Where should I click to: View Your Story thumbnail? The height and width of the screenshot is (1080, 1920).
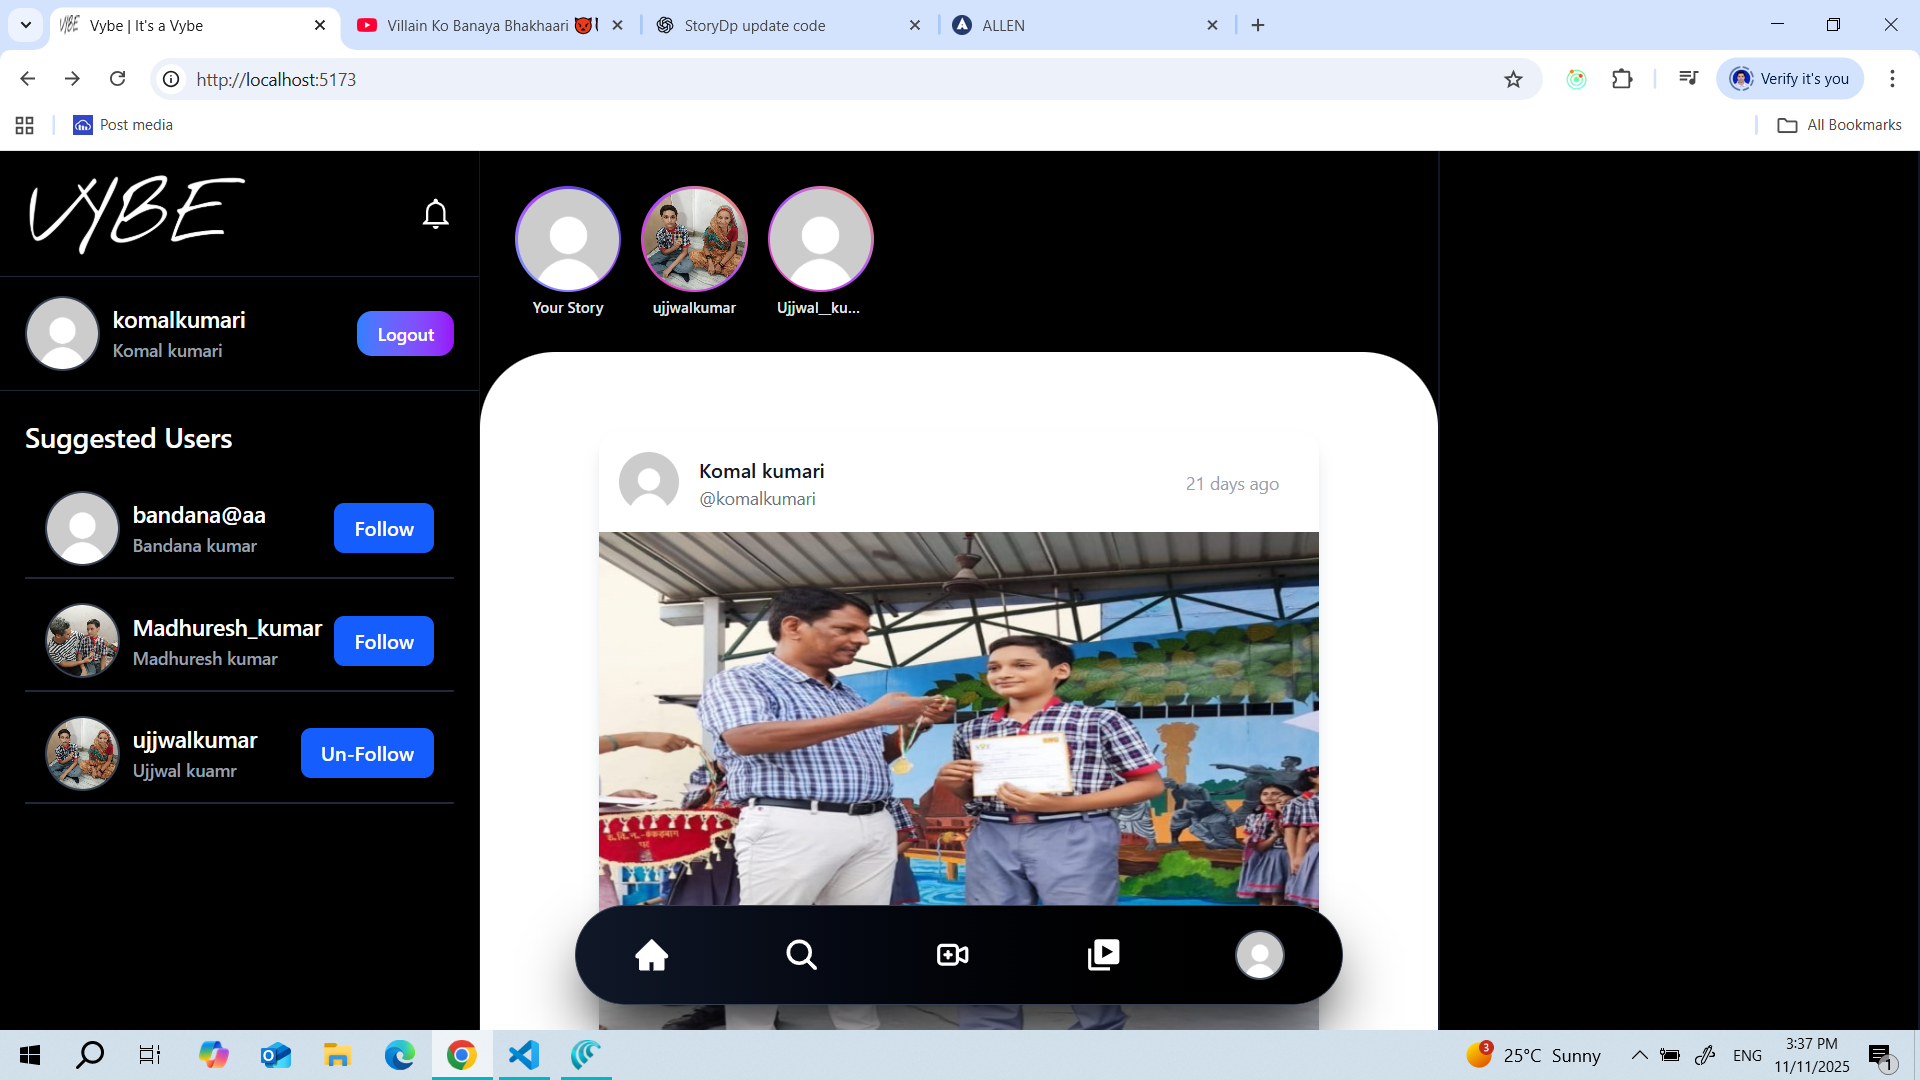coord(567,240)
